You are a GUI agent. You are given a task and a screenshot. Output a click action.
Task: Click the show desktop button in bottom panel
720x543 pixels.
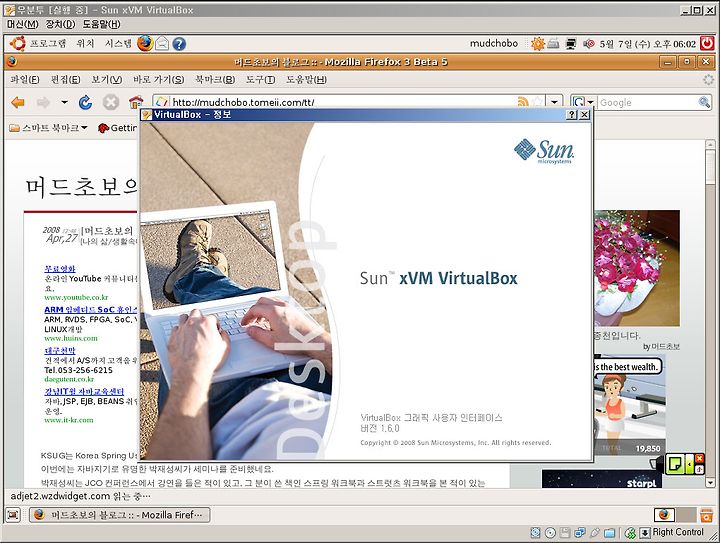(x=13, y=515)
